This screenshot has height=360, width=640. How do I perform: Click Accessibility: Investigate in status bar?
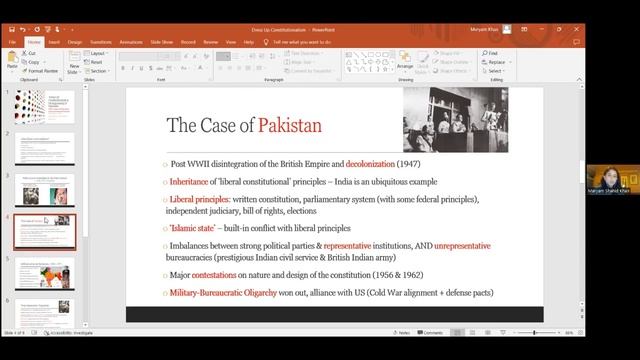68,333
